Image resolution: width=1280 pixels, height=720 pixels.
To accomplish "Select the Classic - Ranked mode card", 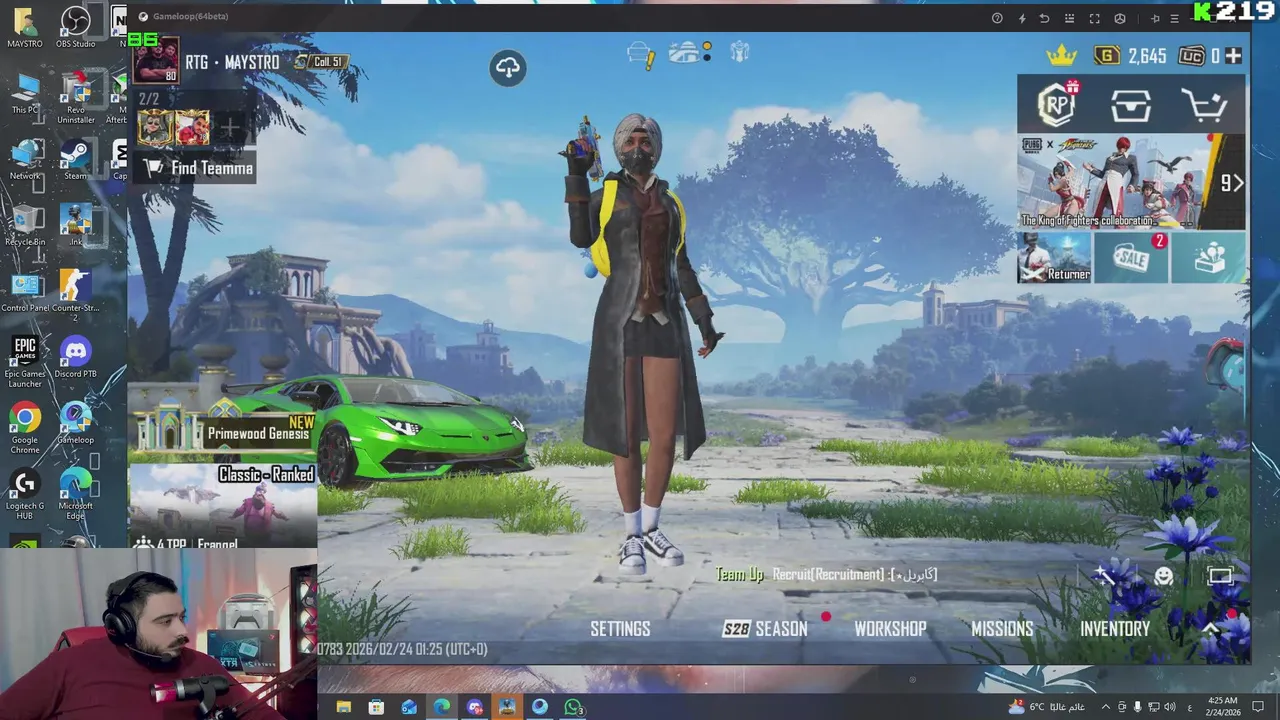I will [x=223, y=506].
